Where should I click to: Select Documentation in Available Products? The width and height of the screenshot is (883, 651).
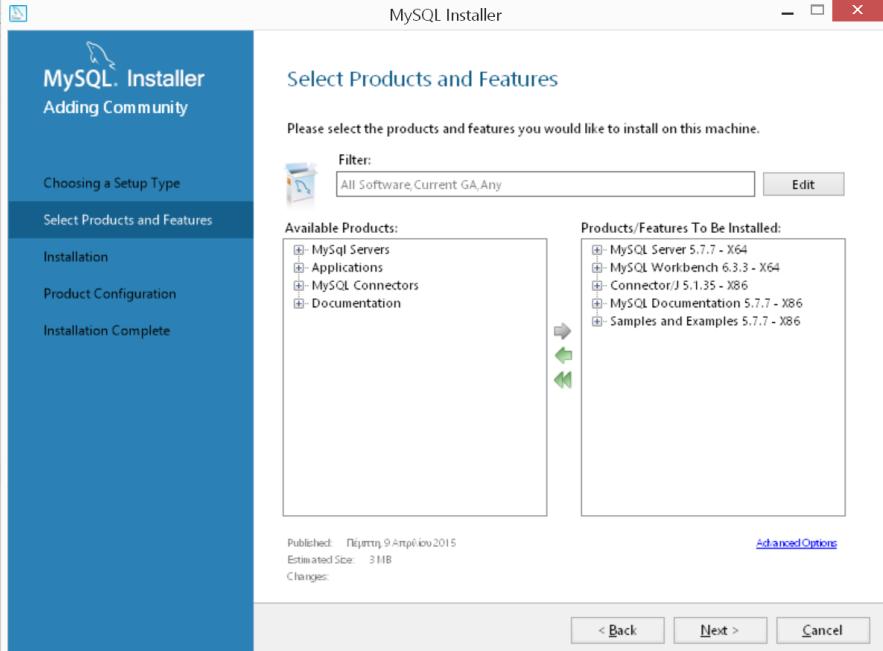coord(356,304)
